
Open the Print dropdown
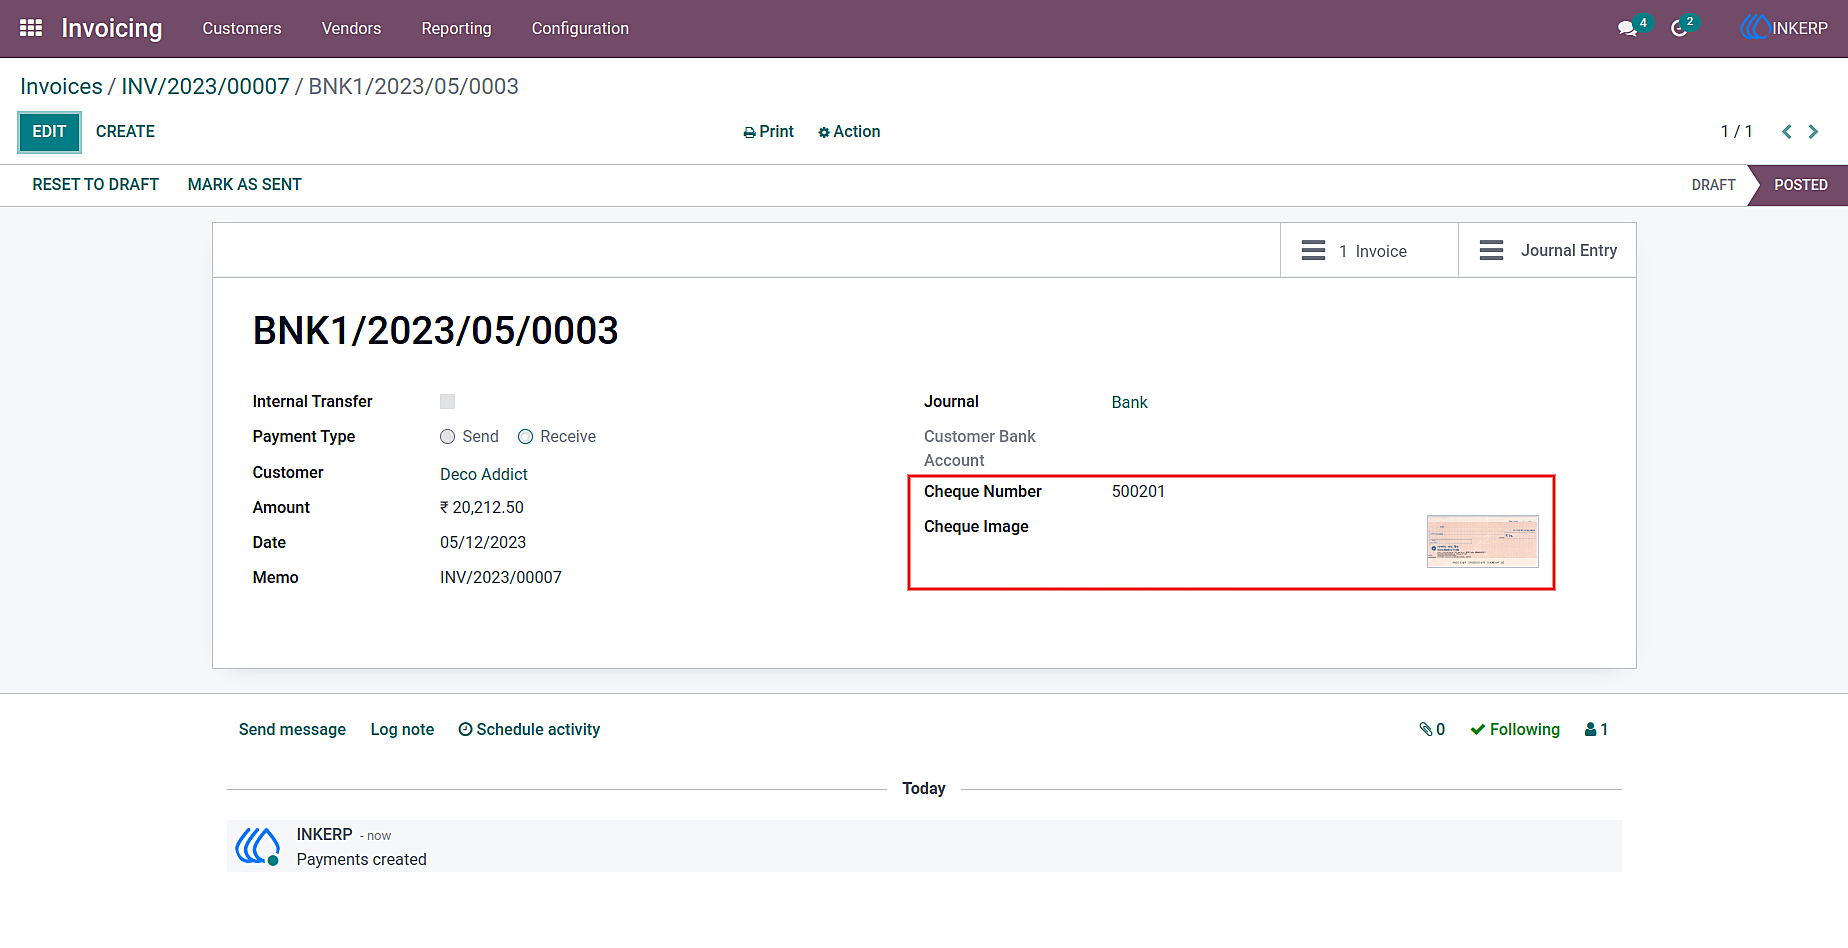[768, 132]
